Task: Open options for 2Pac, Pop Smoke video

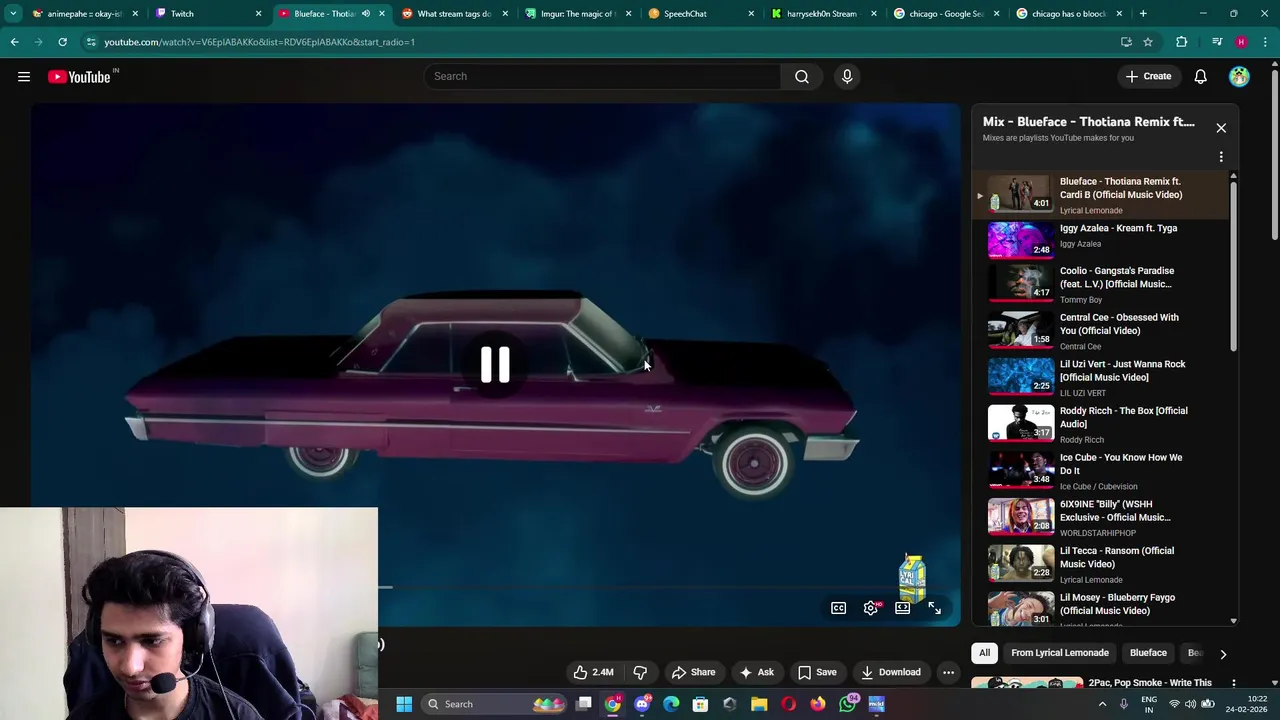Action: tap(1234, 683)
